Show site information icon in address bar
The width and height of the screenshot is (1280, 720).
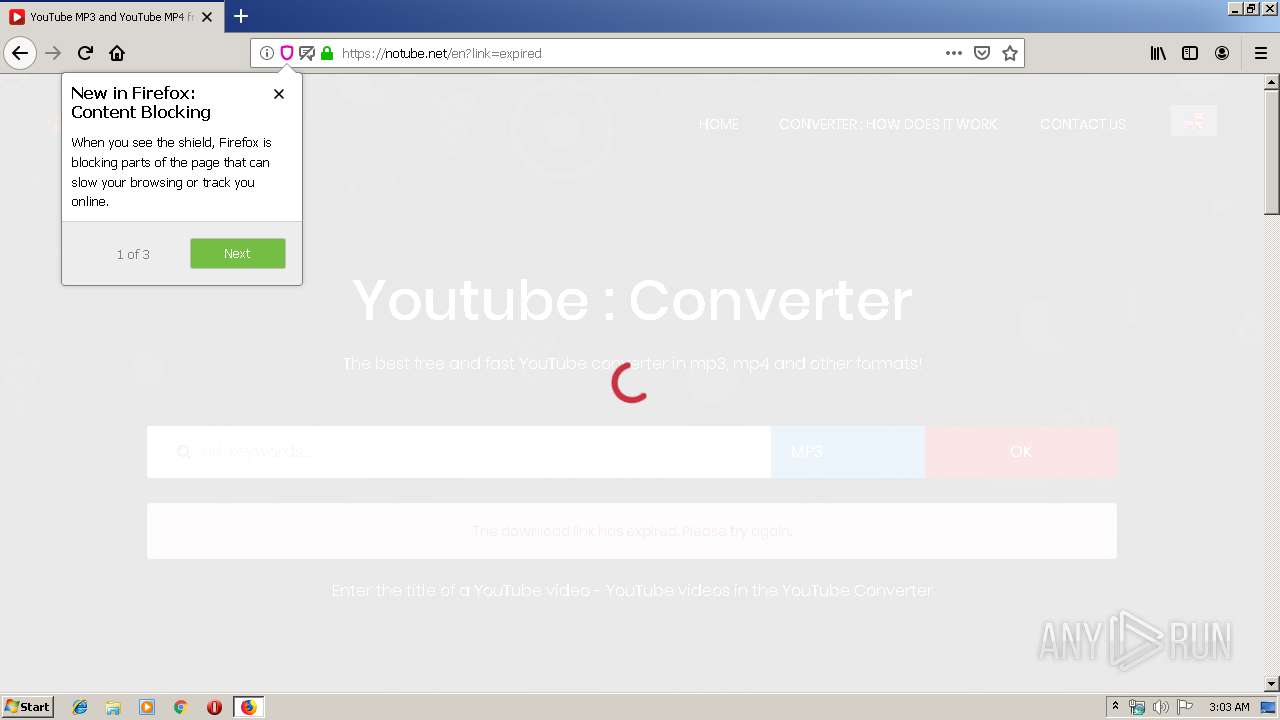[x=266, y=53]
